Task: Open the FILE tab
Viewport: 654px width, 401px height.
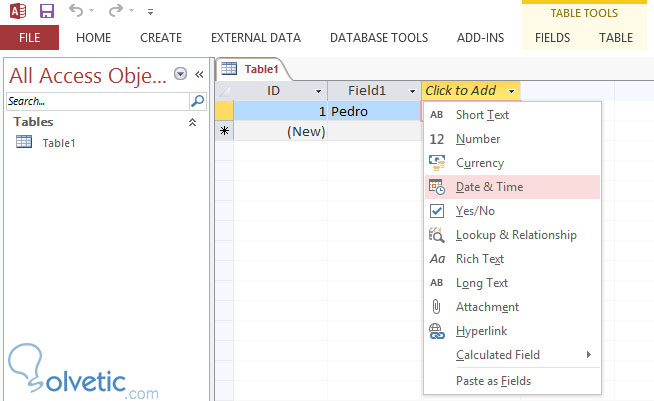Action: 29,38
